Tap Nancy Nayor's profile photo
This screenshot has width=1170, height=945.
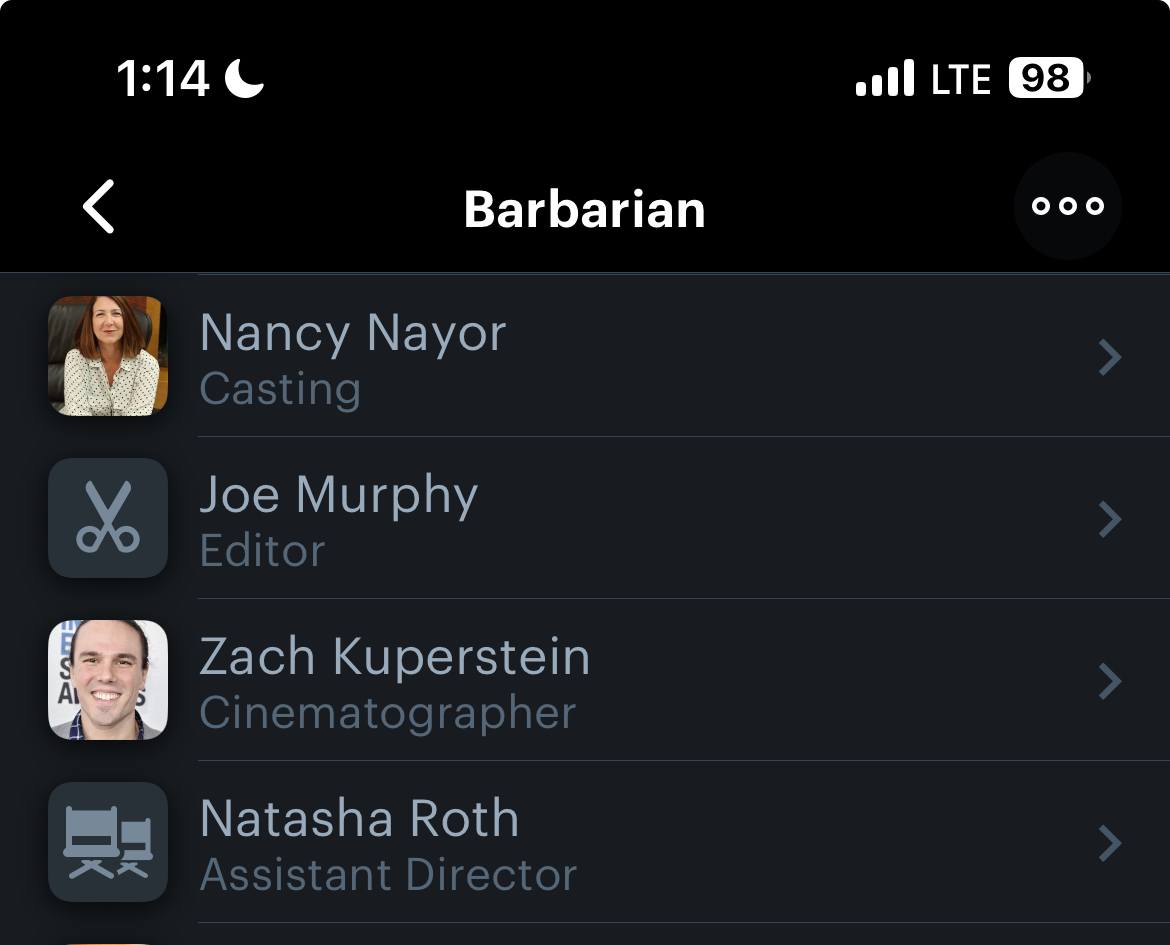pyautogui.click(x=108, y=356)
